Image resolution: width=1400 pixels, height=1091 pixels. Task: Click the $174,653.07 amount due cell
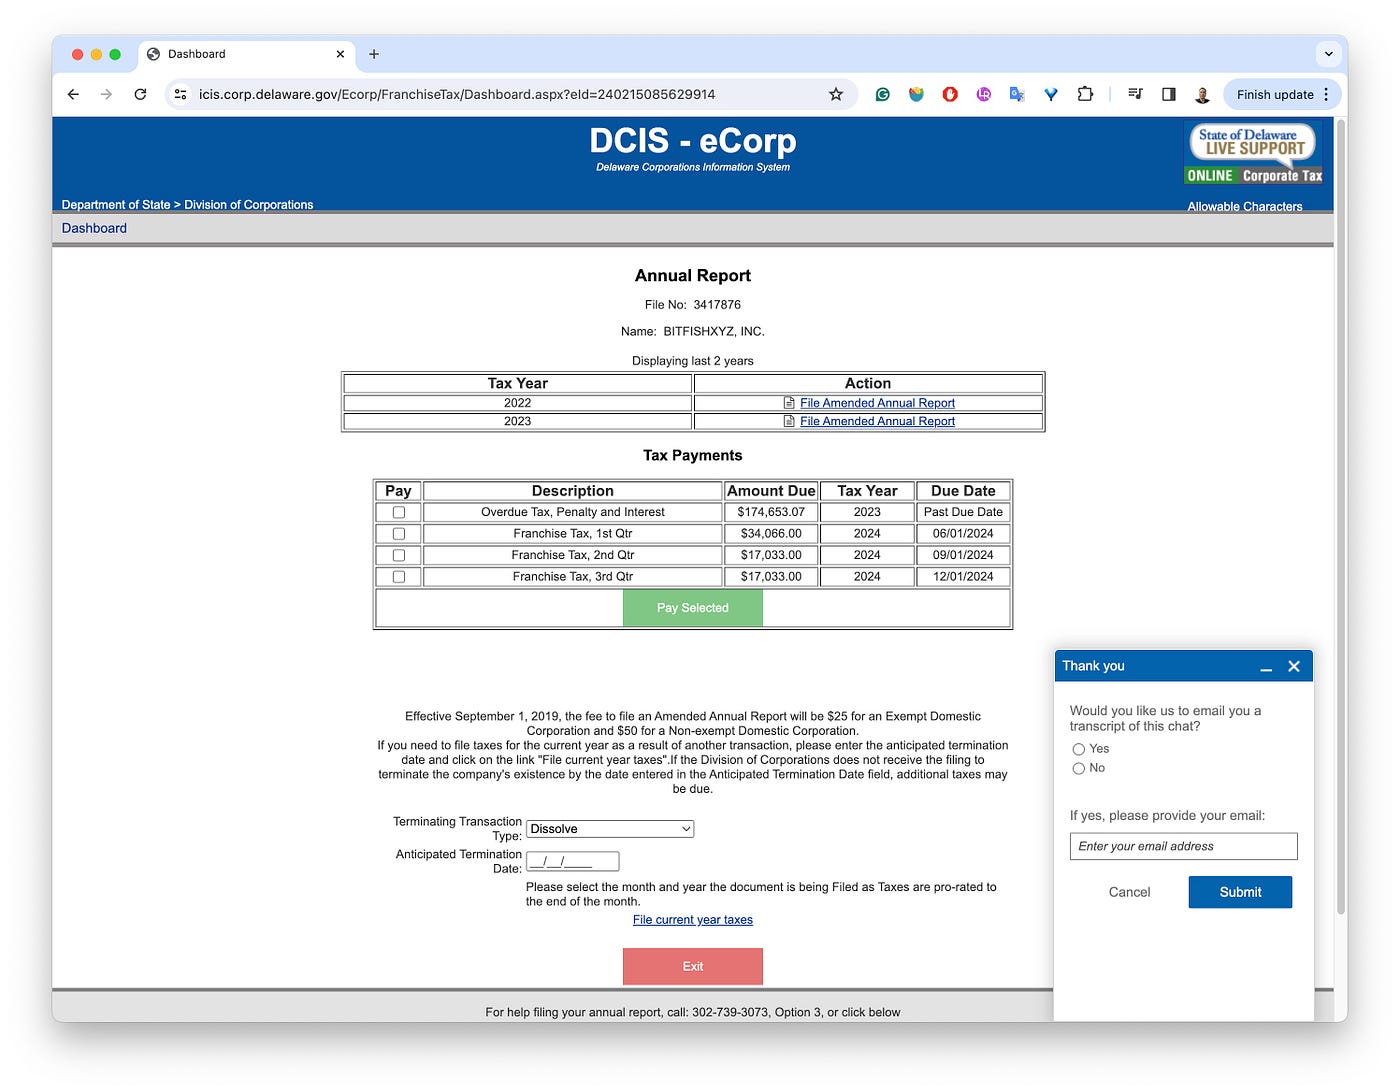coord(771,512)
